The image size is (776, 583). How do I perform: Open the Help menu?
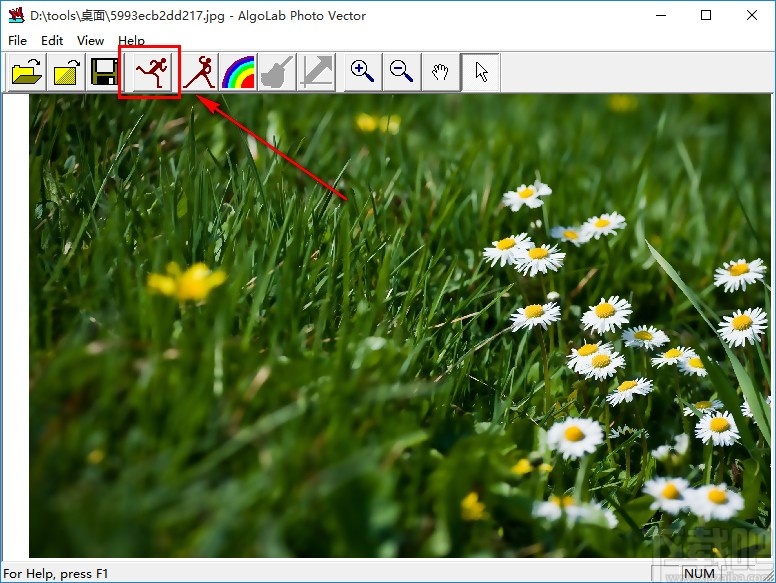[131, 41]
